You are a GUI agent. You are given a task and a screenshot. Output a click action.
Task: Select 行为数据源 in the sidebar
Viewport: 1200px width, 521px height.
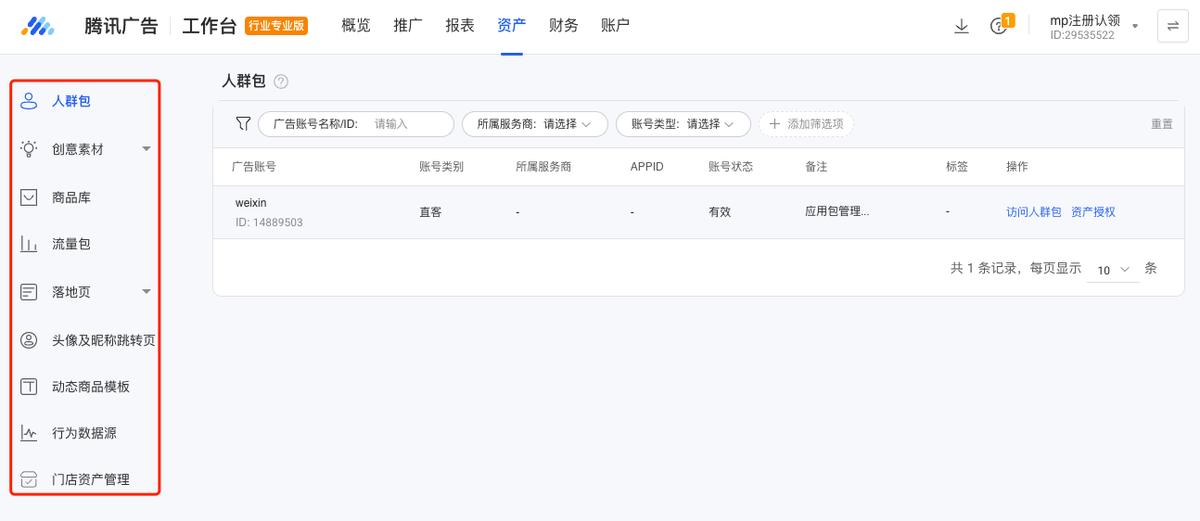[x=85, y=433]
